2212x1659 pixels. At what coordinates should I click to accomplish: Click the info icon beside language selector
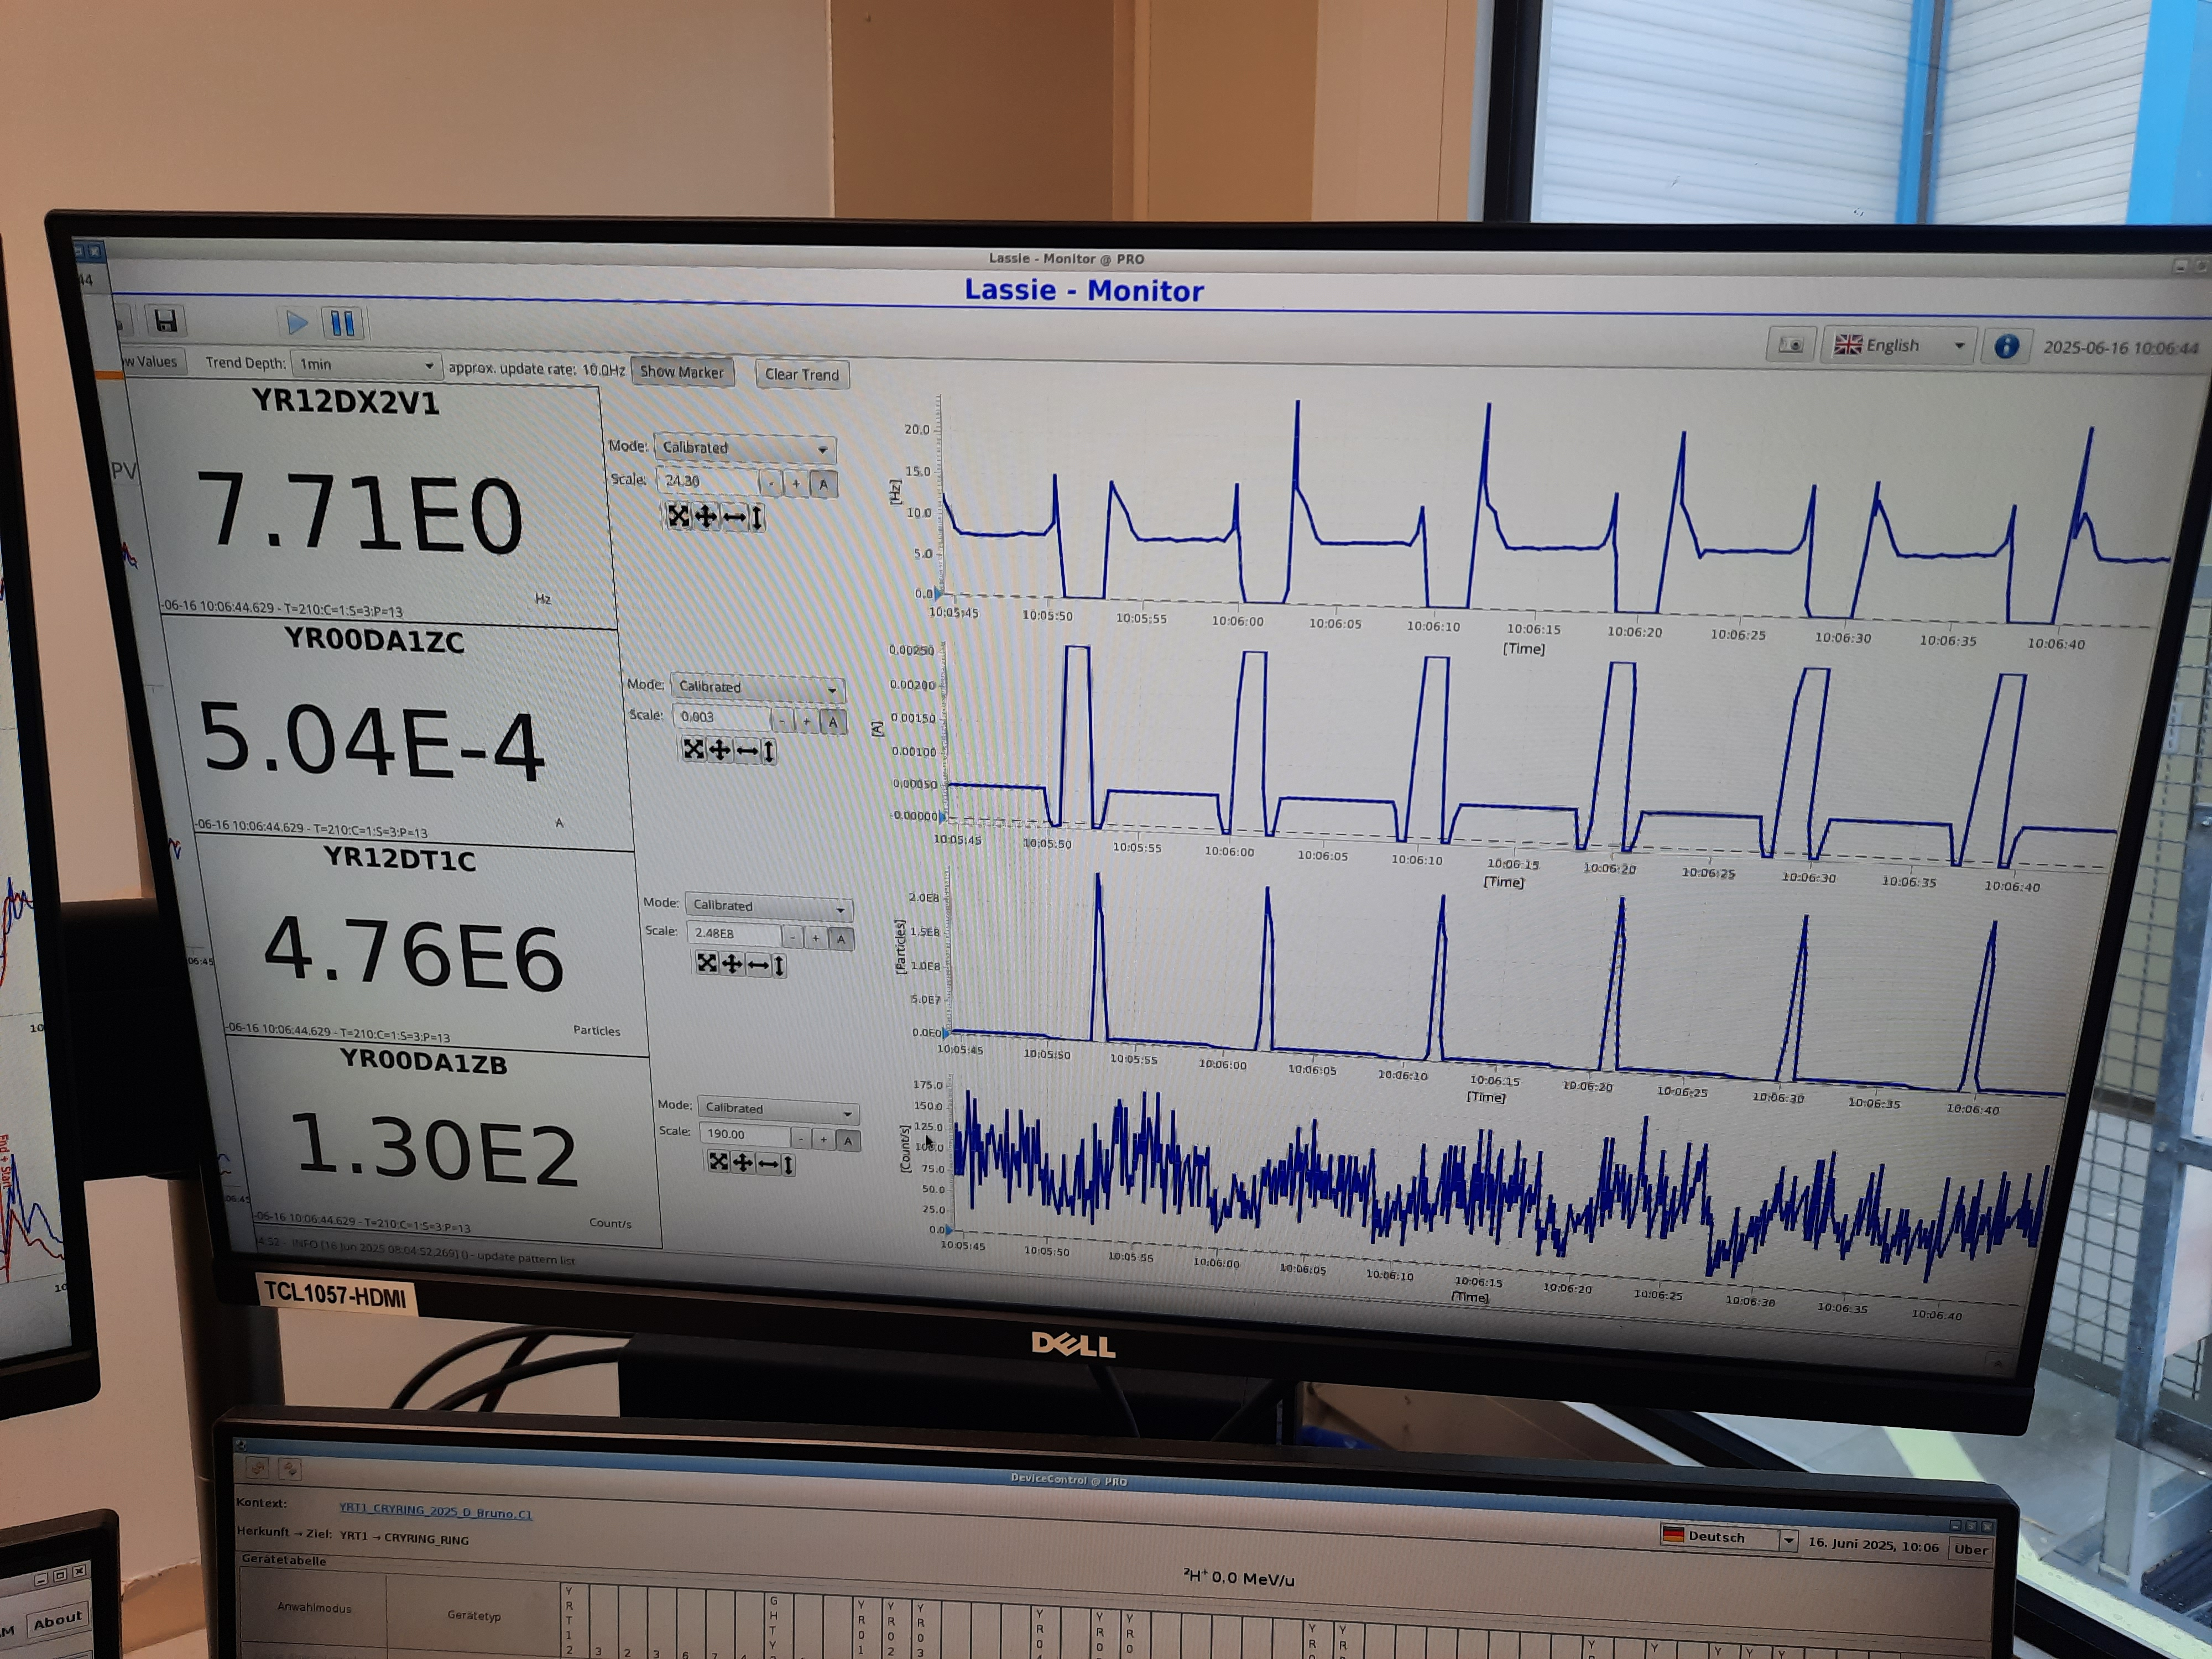pos(2006,347)
